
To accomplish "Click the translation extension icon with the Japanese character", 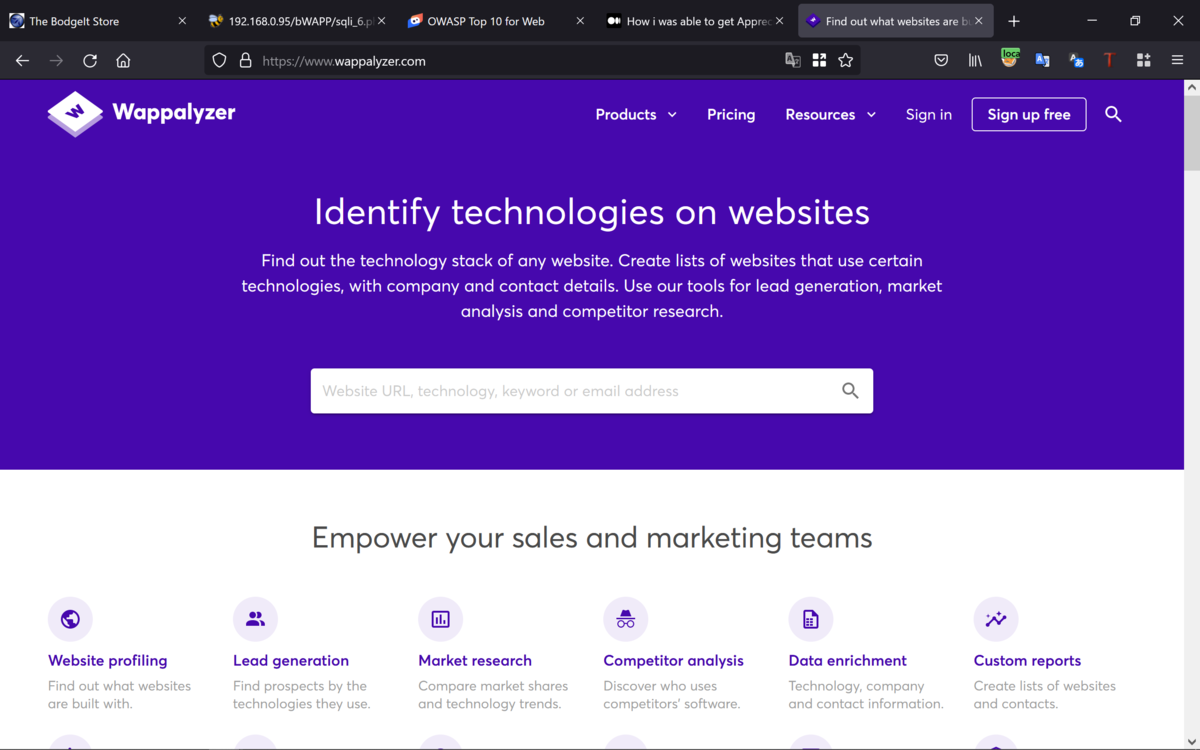I will (x=1076, y=61).
